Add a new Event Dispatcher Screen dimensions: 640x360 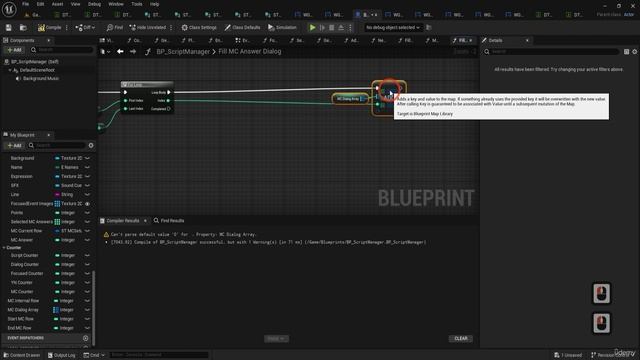(85, 338)
